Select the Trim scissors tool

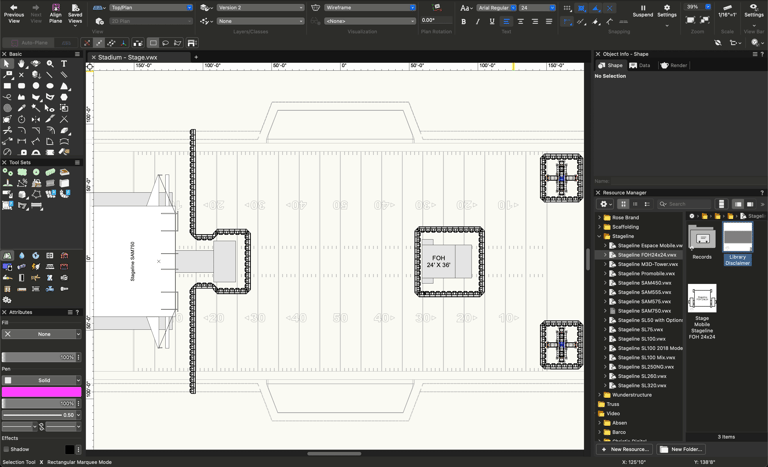[7, 130]
